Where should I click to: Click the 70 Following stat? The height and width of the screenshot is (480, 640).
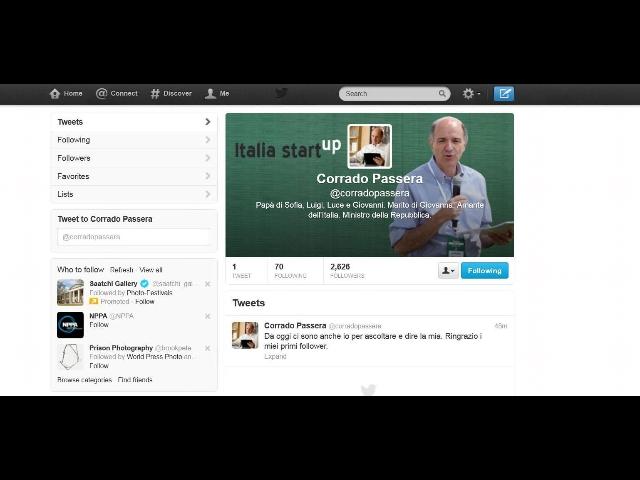[290, 271]
